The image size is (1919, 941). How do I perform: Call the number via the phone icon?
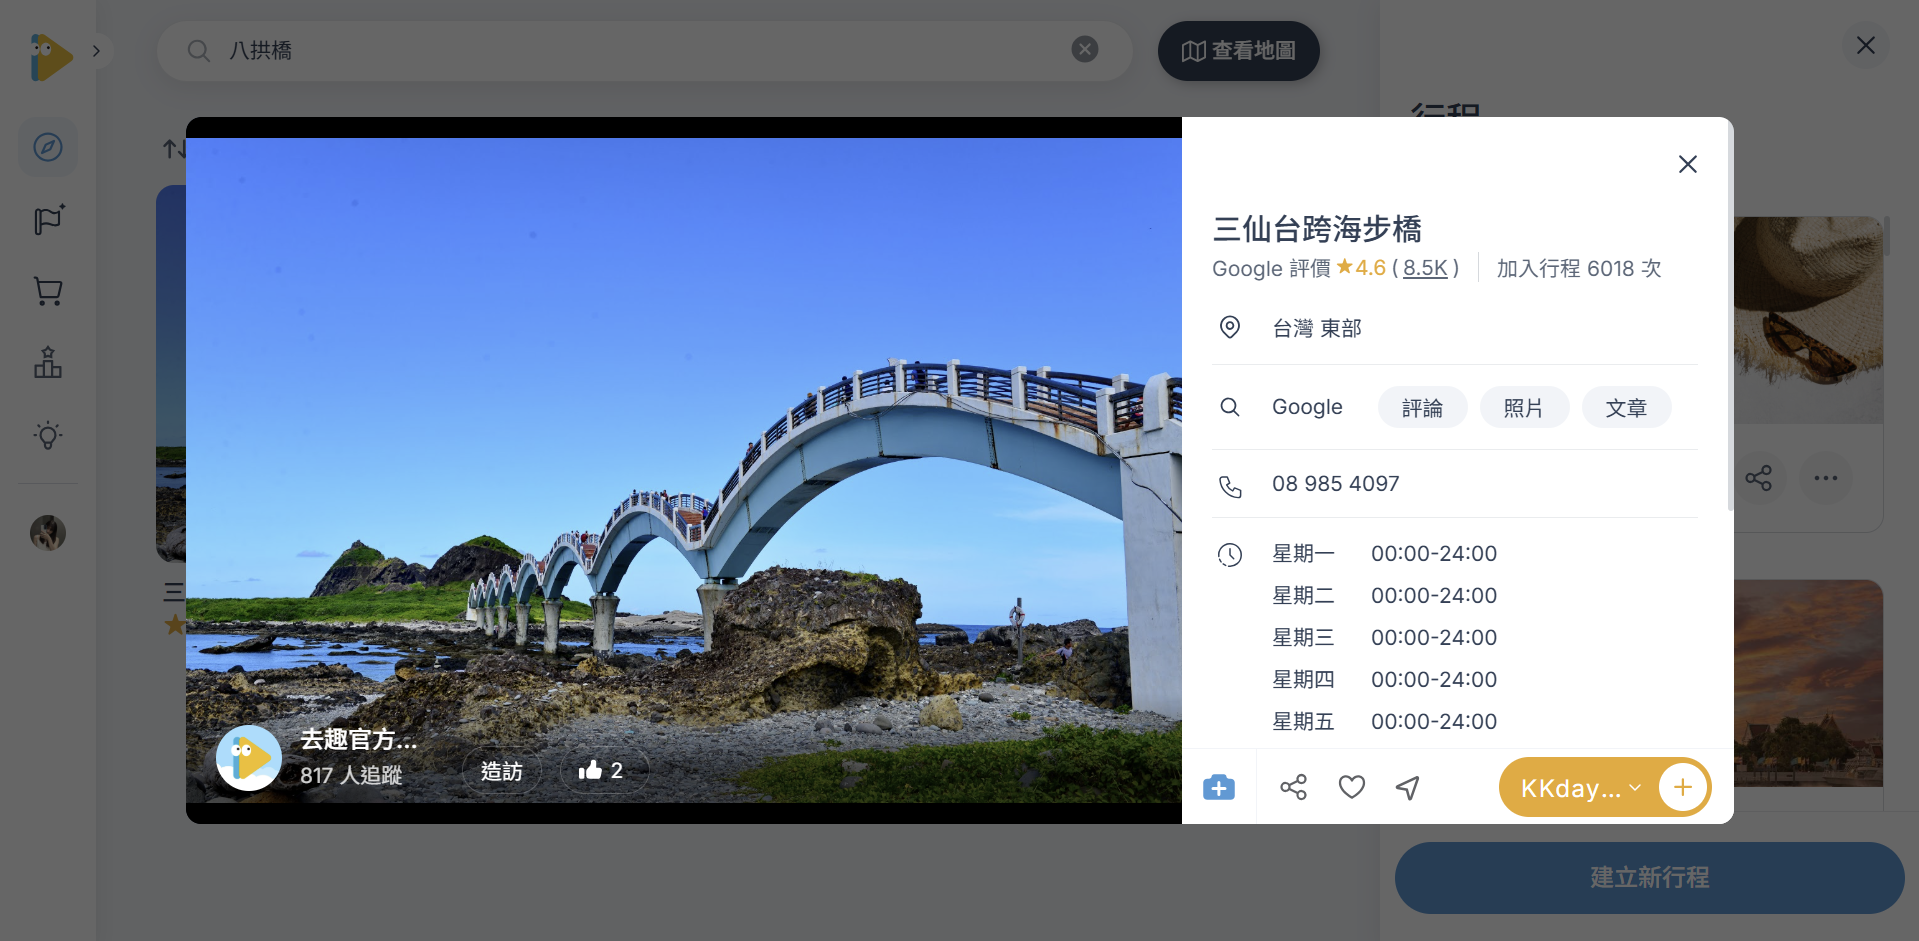(1230, 486)
